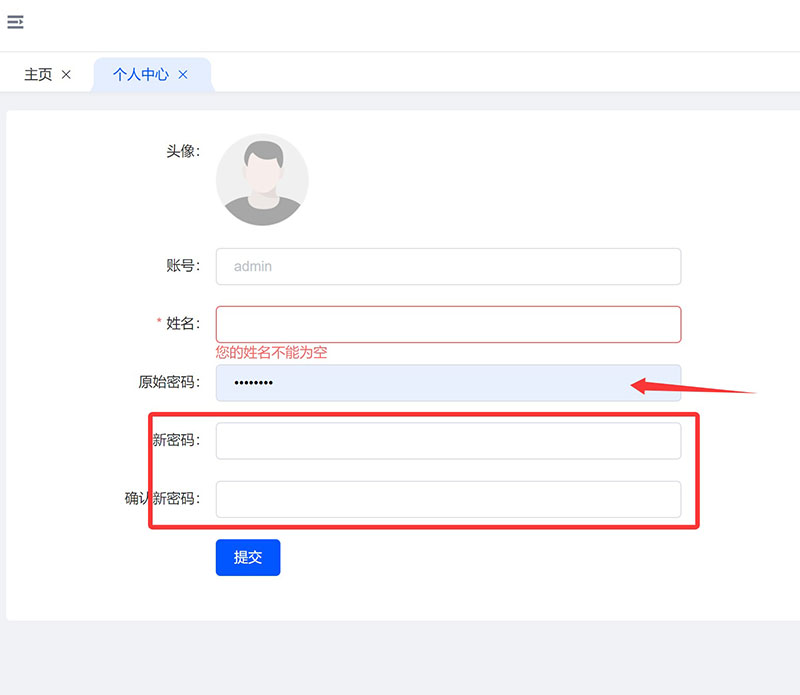Click the 确认新密码 input field
Image resolution: width=800 pixels, height=695 pixels.
448,499
